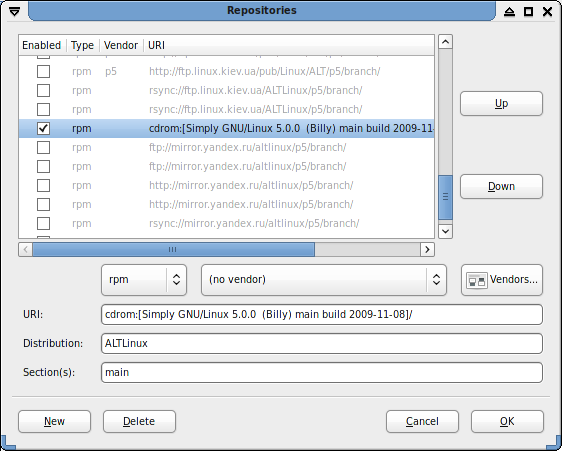Click the p5 vendor cell
The height and width of the screenshot is (451, 562).
point(111,71)
